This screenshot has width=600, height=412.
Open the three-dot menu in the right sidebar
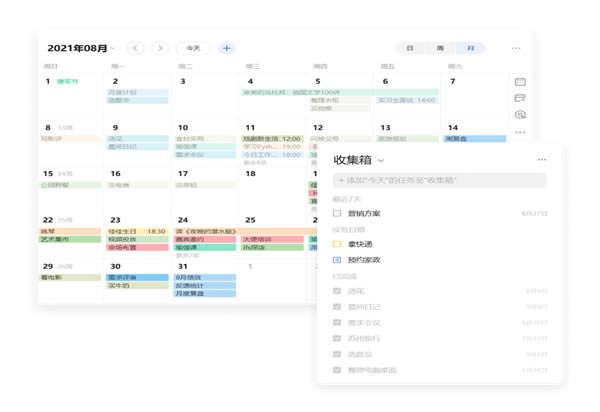(x=520, y=132)
